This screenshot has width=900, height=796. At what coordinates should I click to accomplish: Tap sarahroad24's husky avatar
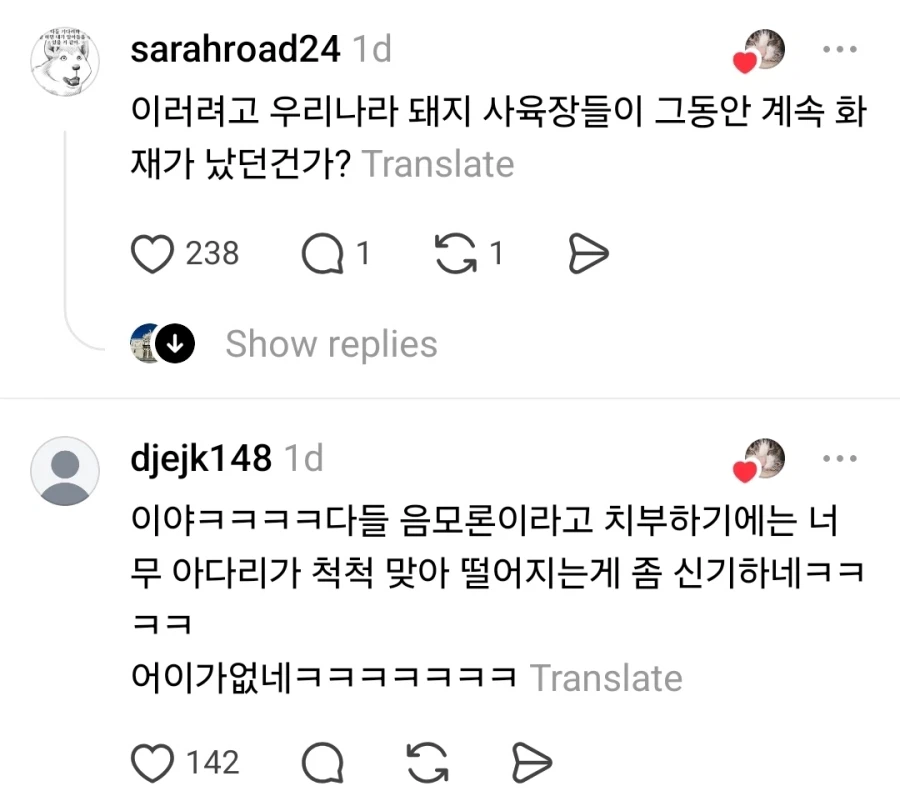pyautogui.click(x=65, y=61)
